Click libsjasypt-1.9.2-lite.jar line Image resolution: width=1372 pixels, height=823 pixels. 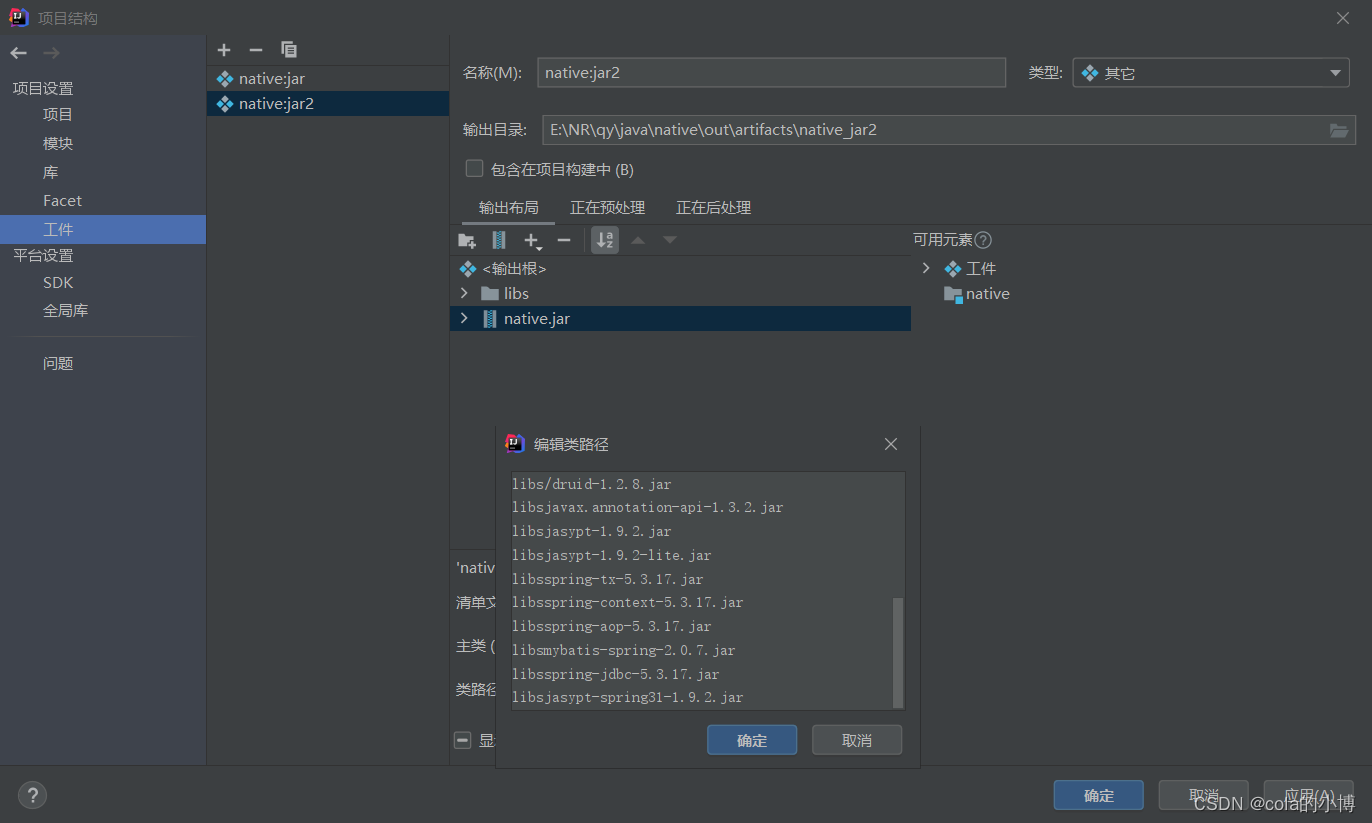pos(612,555)
